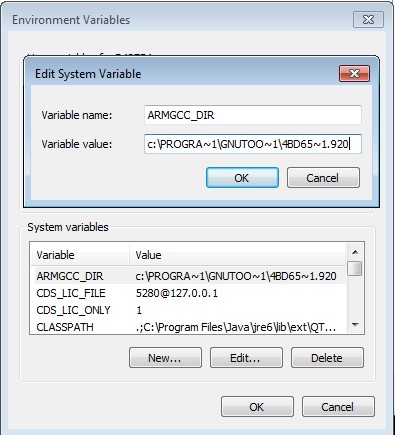Click the system variables scrollbar thumb

click(355, 269)
